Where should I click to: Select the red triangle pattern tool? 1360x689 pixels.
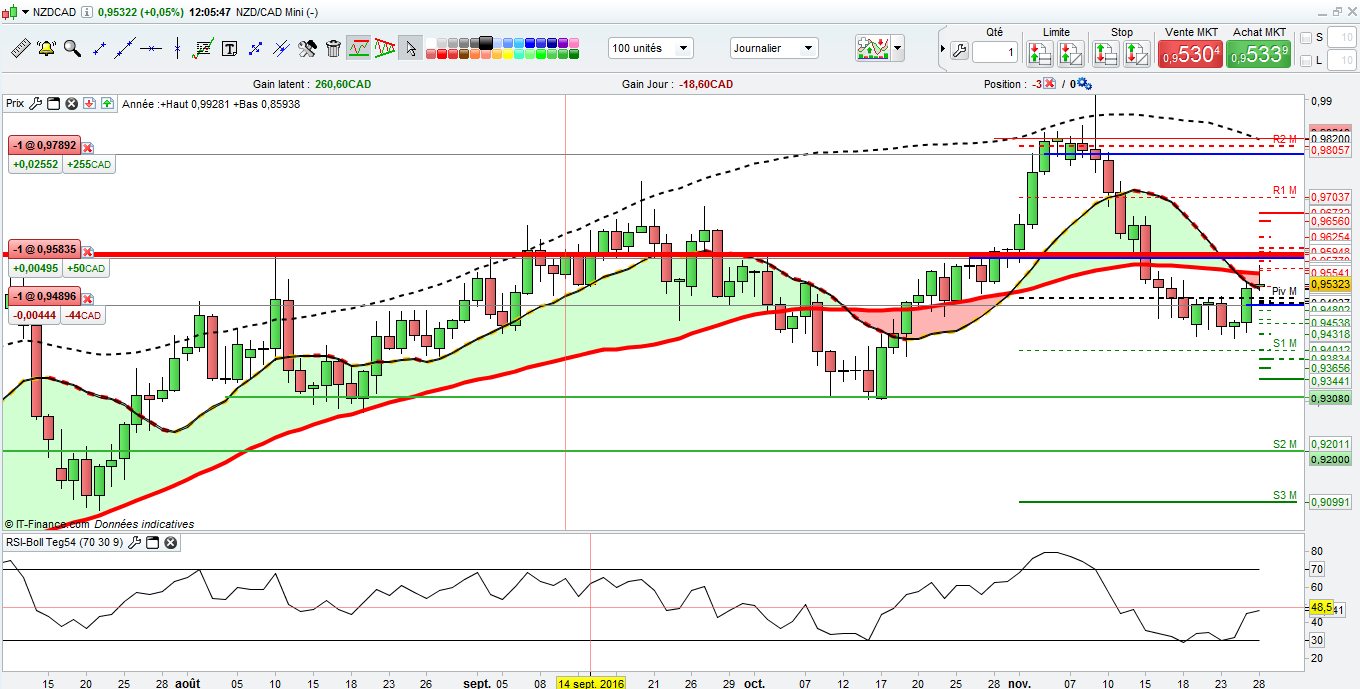(385, 48)
